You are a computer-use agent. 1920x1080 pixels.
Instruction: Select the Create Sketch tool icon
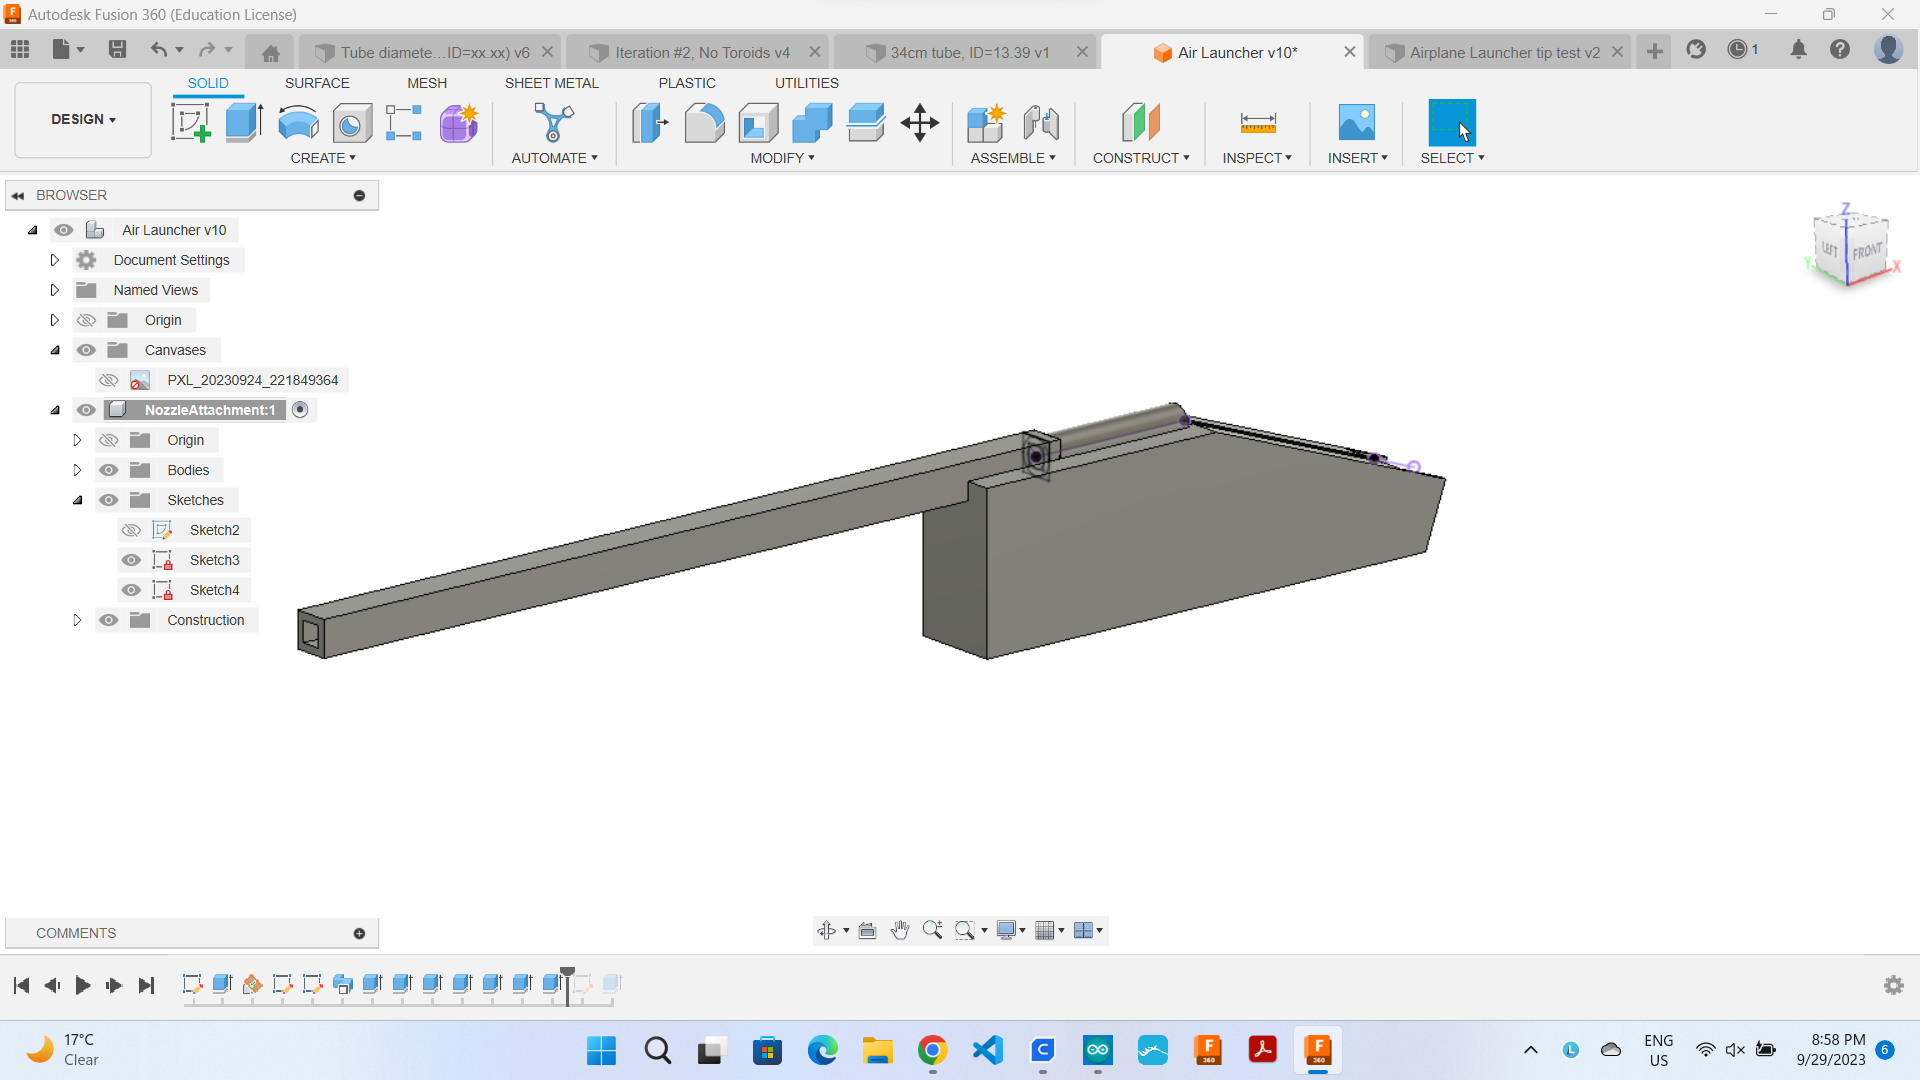190,123
